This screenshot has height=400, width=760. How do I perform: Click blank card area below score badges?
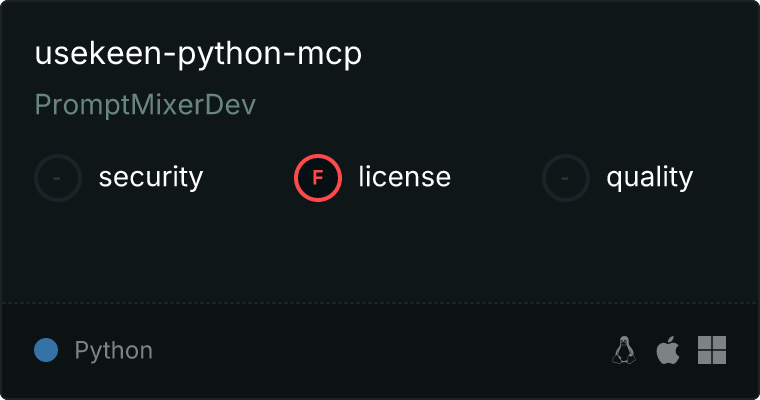pos(380,250)
